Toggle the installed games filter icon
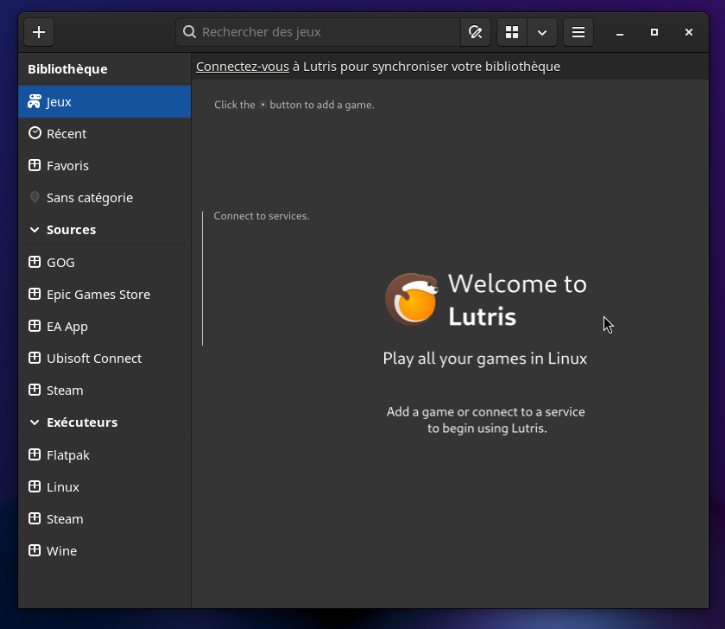The width and height of the screenshot is (725, 629). point(476,32)
